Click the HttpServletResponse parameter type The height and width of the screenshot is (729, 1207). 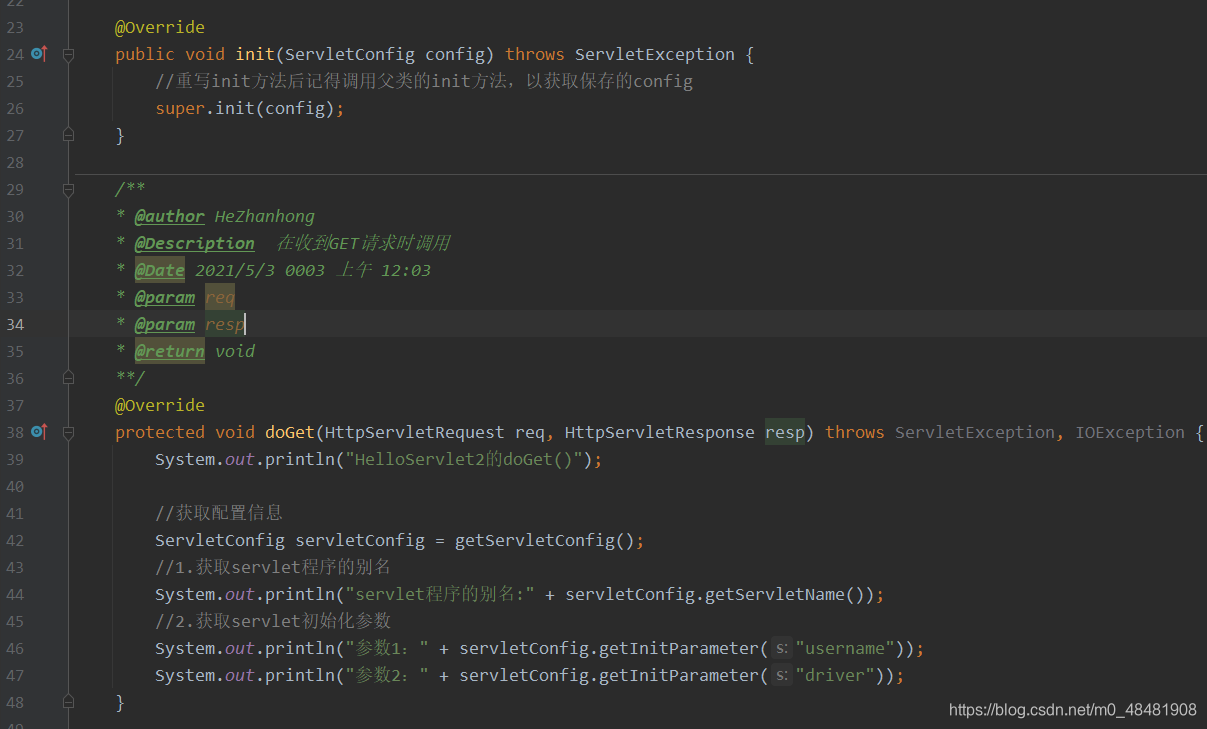pos(660,432)
